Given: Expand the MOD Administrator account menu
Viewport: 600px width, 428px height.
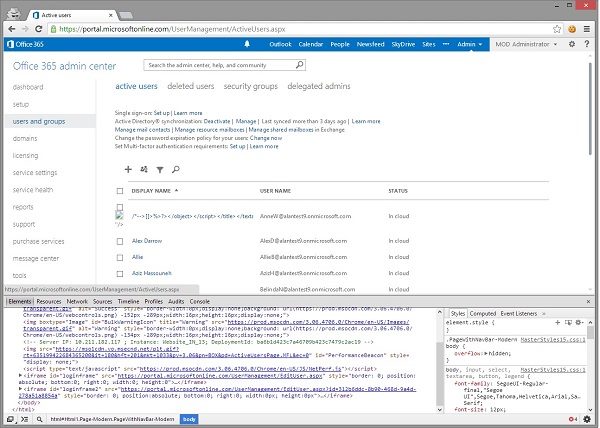Looking at the screenshot, I should pos(526,44).
